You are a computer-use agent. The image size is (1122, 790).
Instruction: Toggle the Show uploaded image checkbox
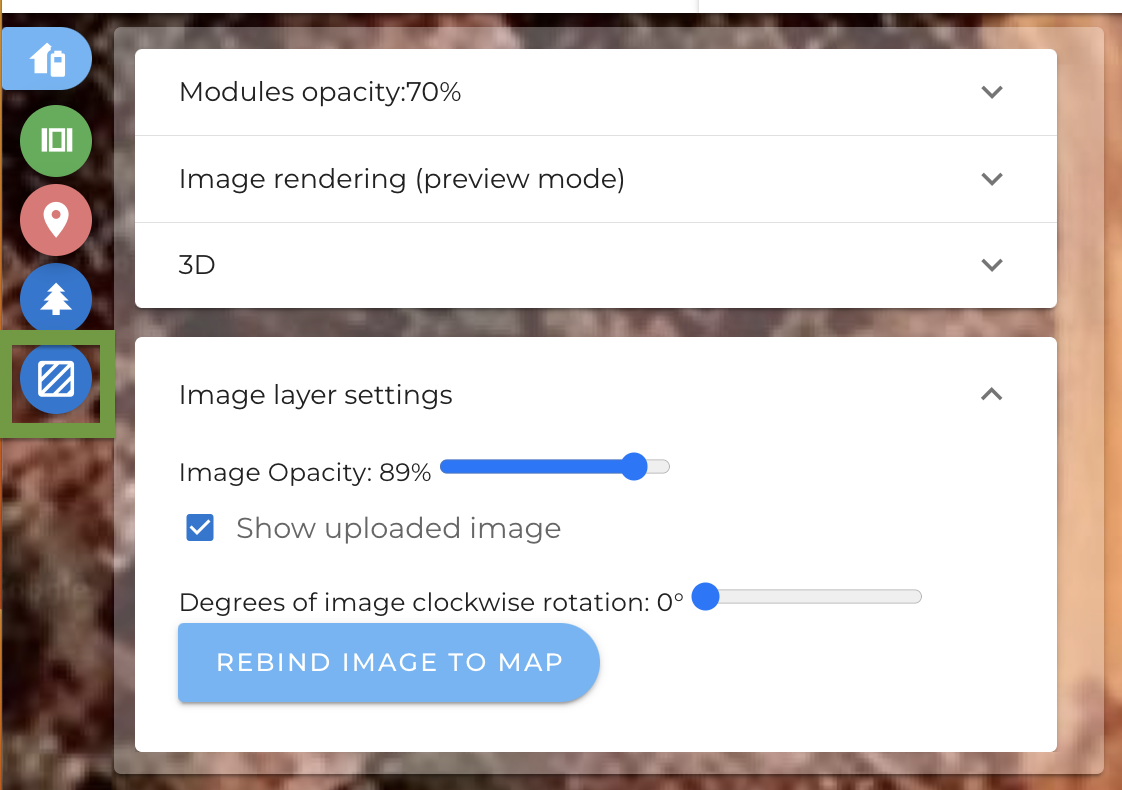tap(200, 528)
